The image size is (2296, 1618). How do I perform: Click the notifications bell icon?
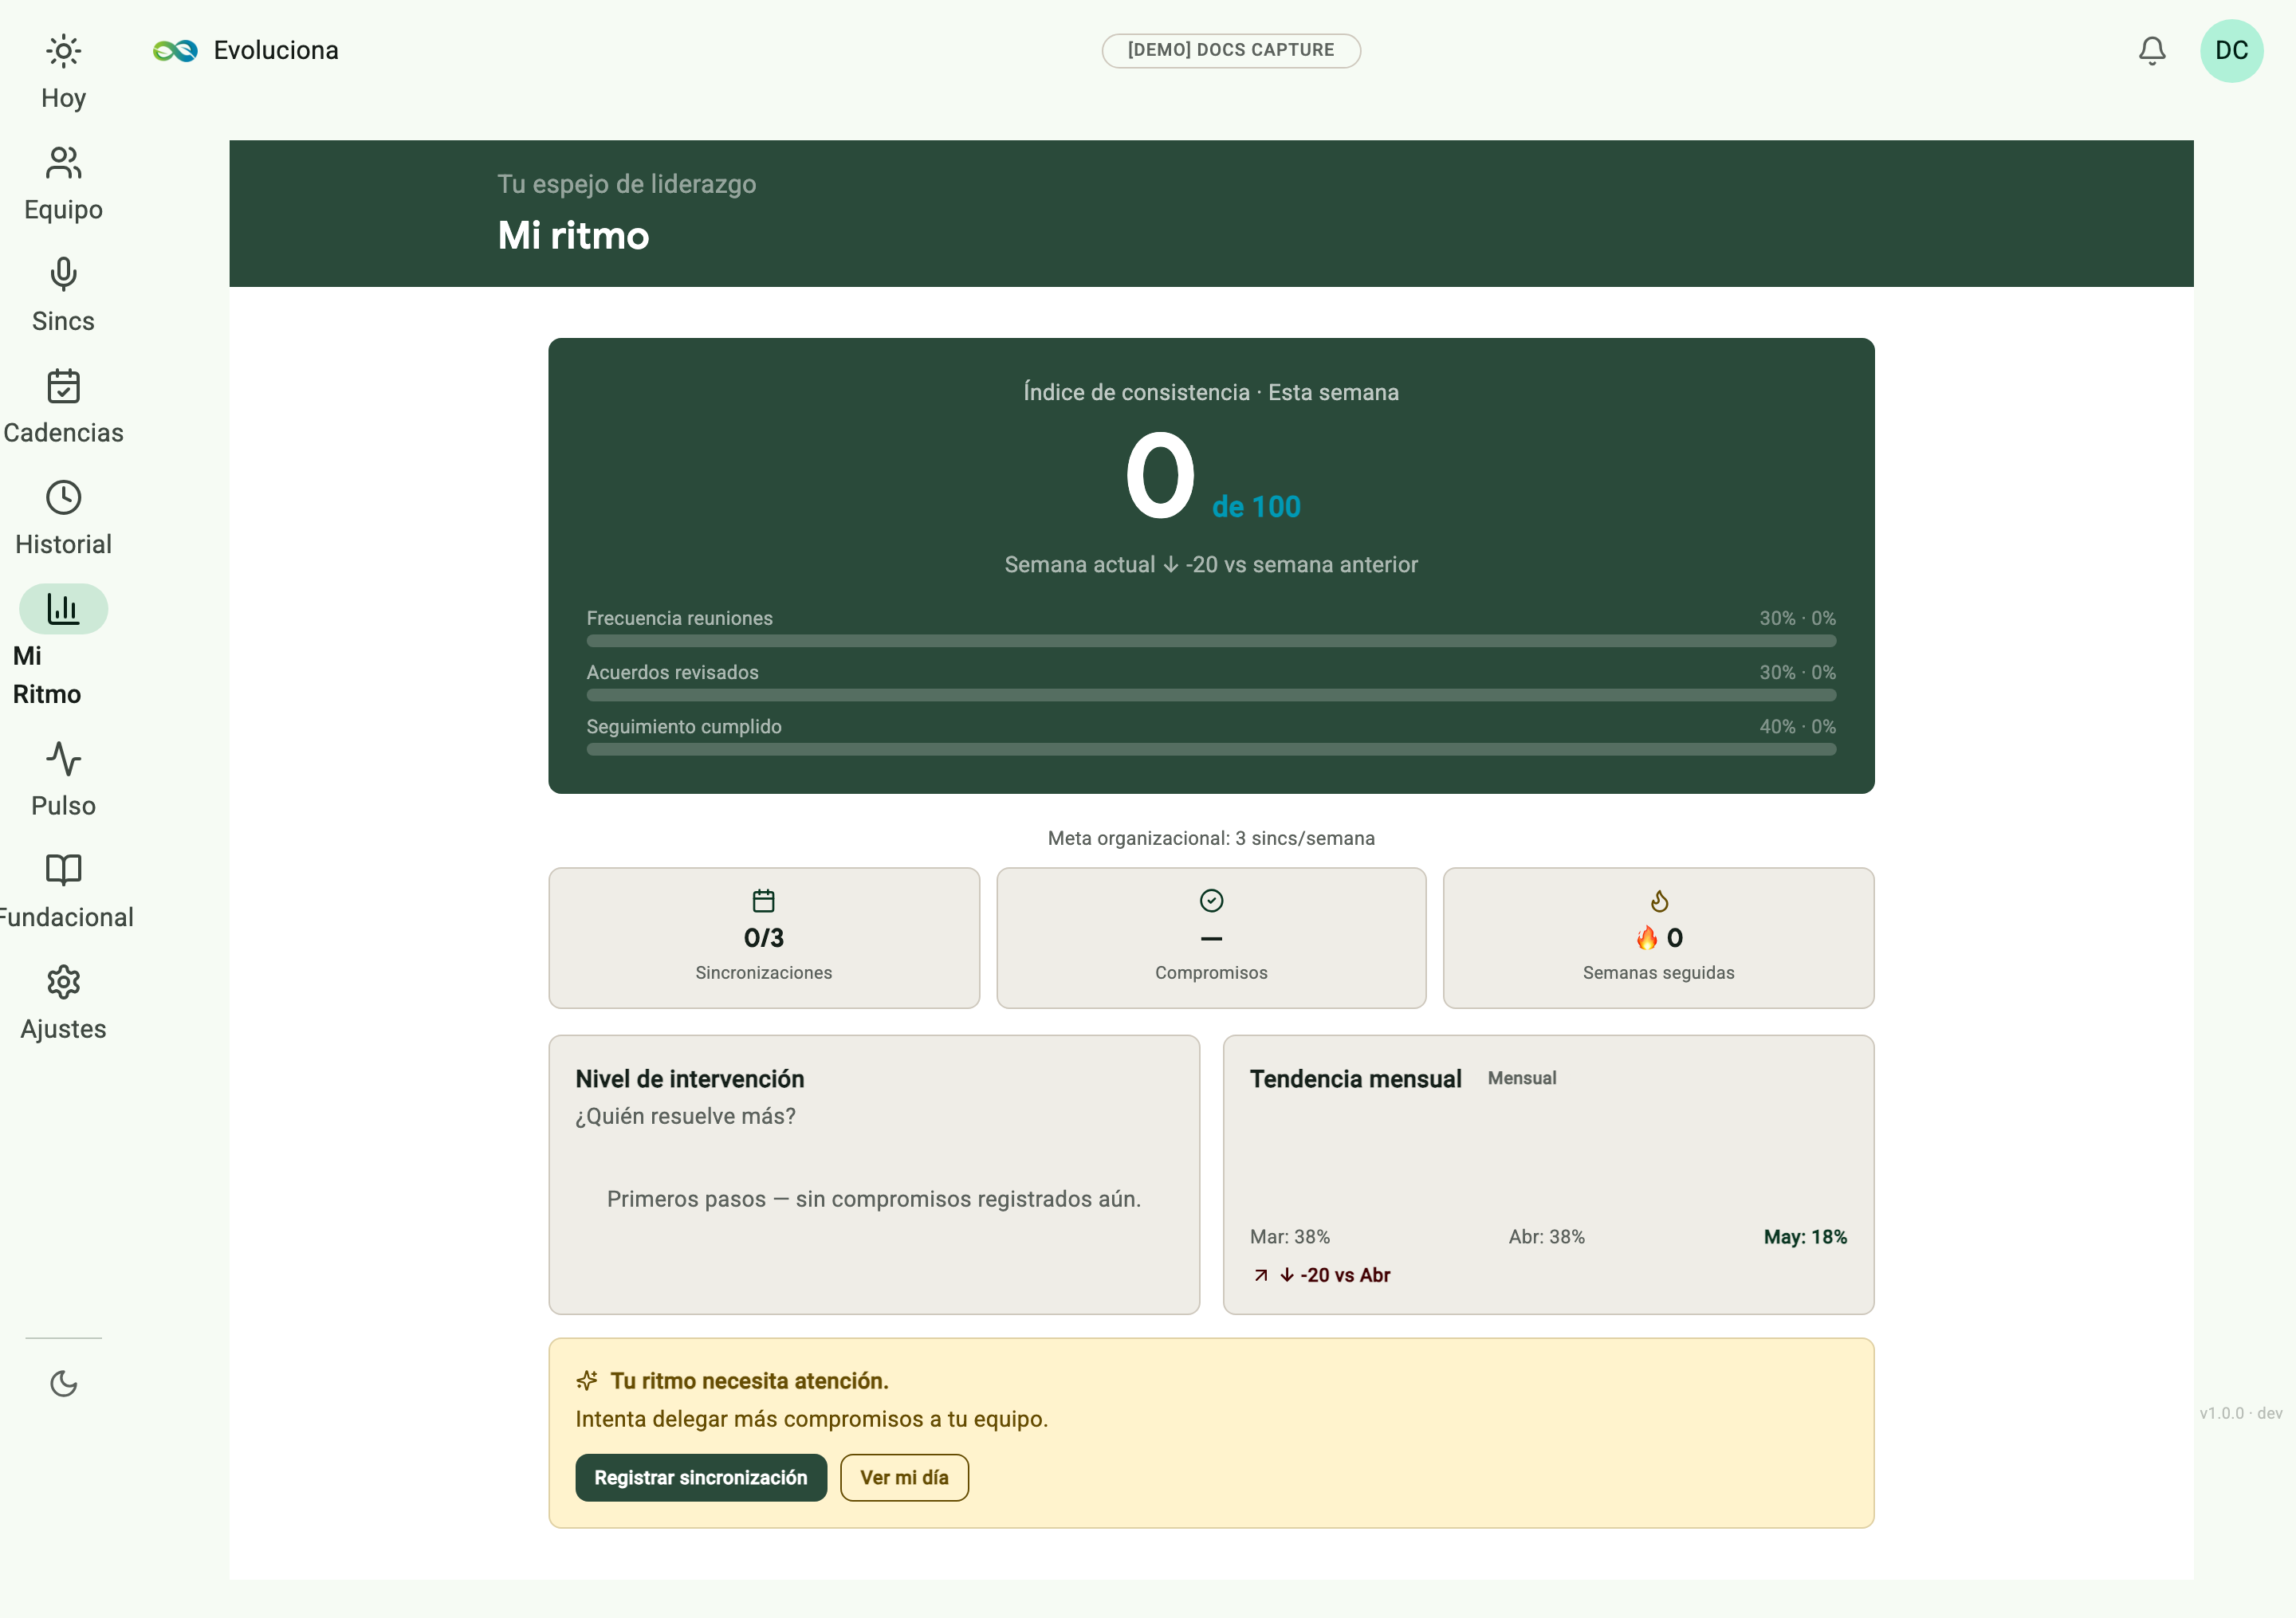[2152, 51]
